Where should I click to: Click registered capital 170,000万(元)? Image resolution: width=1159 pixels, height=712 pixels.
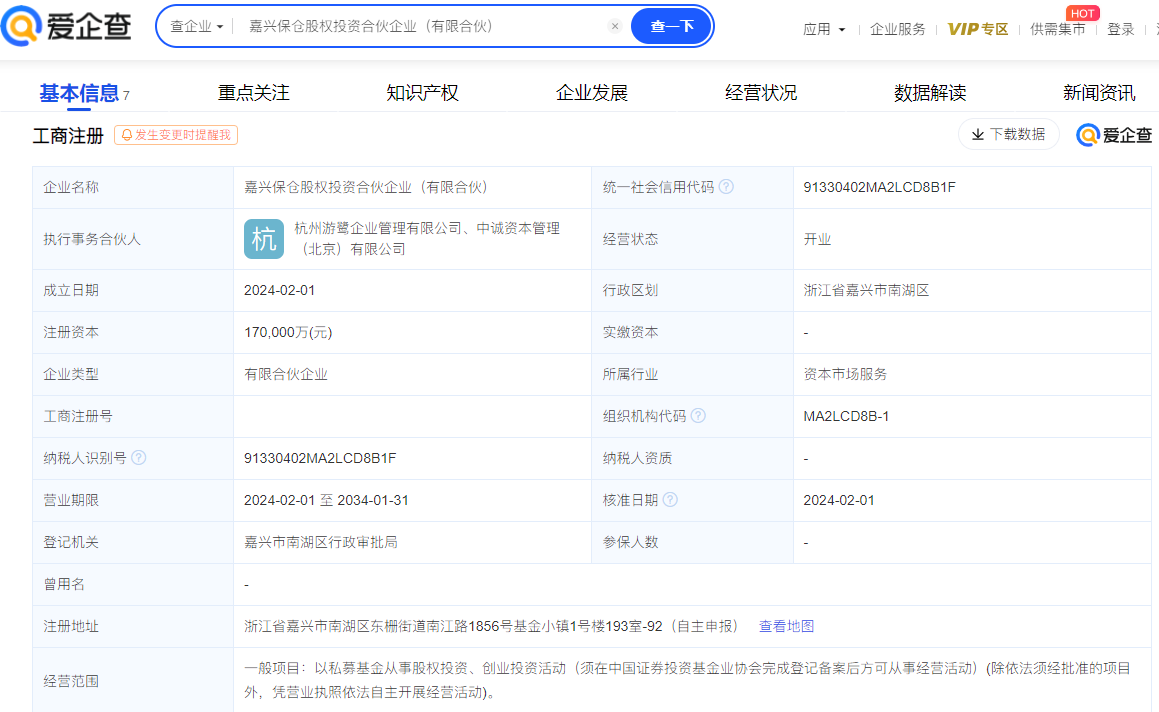(x=288, y=333)
